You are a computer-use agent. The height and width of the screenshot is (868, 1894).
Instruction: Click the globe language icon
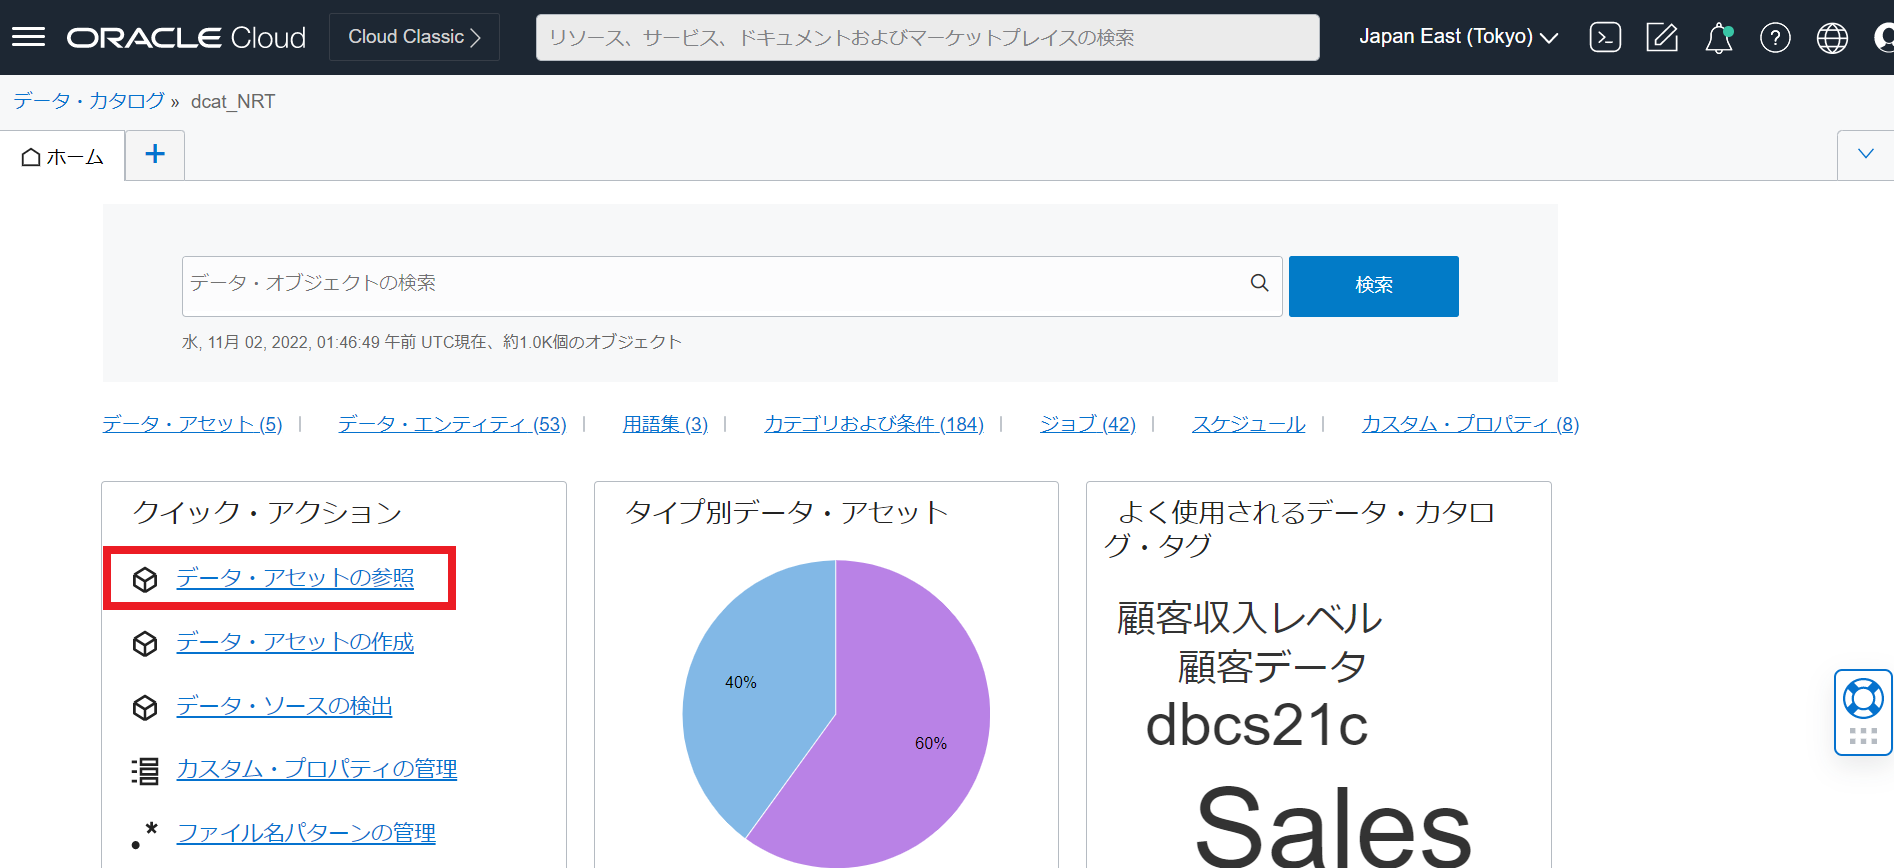(x=1832, y=38)
